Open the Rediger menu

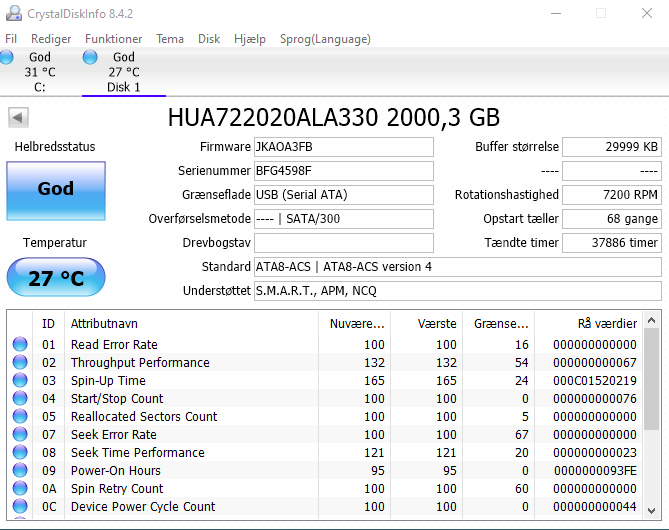51,39
